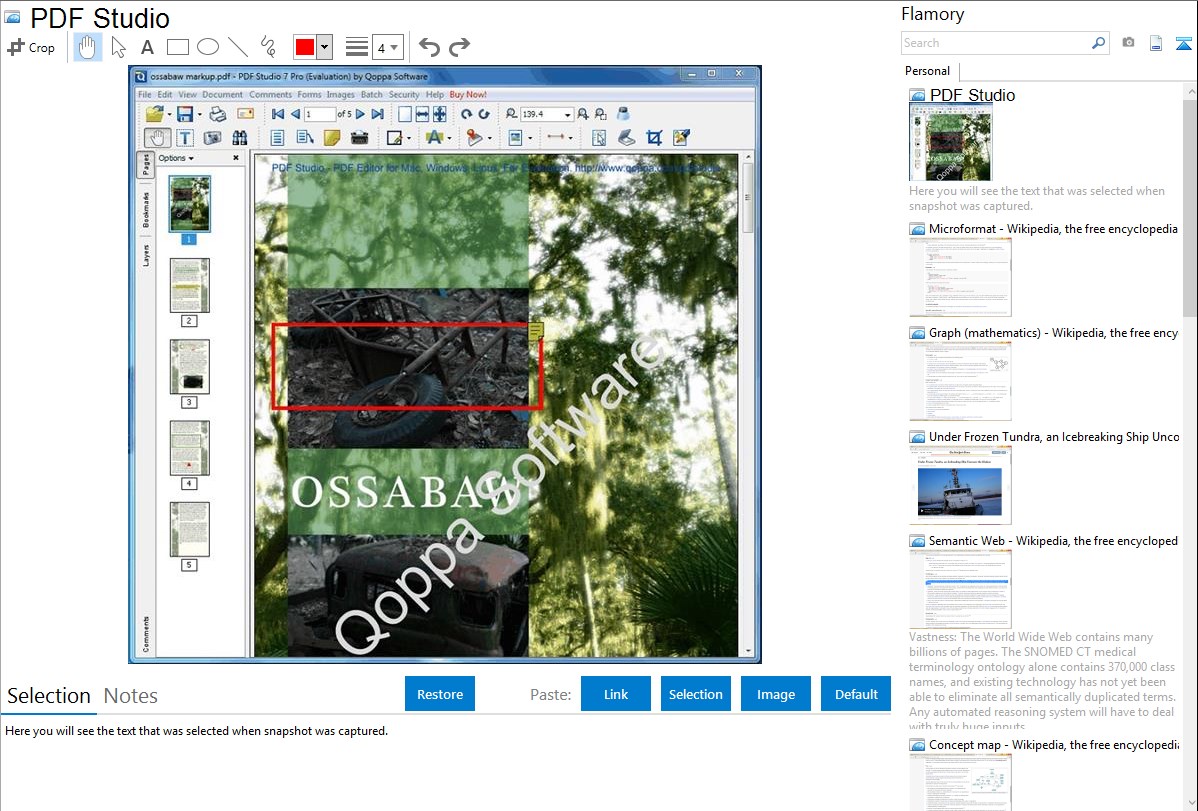This screenshot has height=811, width=1198.
Task: Click the last page arrow in PDF Studio snapshot
Action: coord(377,115)
